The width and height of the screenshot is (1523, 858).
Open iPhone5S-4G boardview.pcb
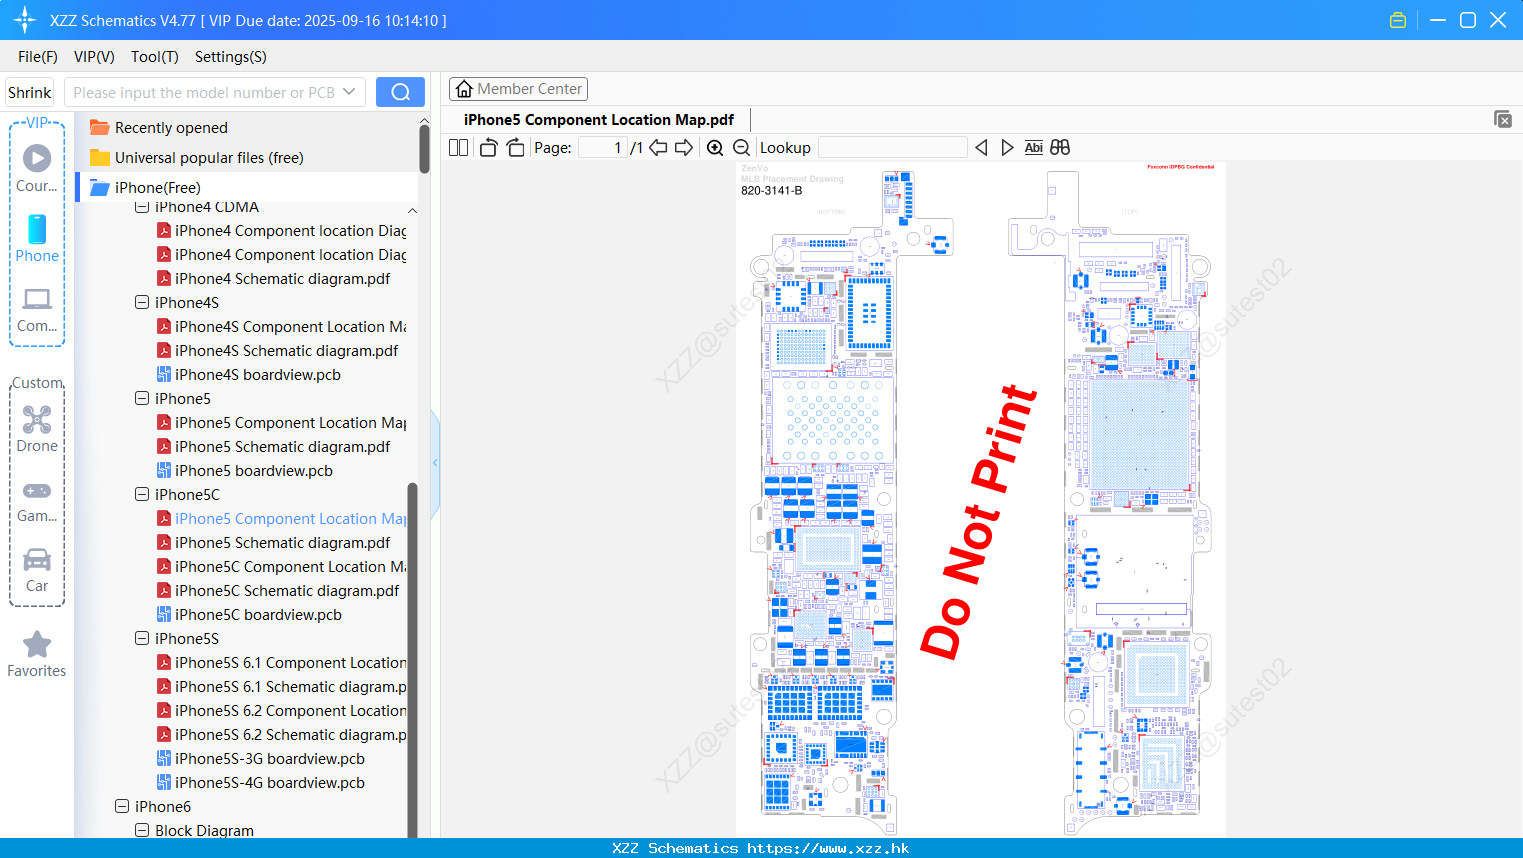pos(261,783)
